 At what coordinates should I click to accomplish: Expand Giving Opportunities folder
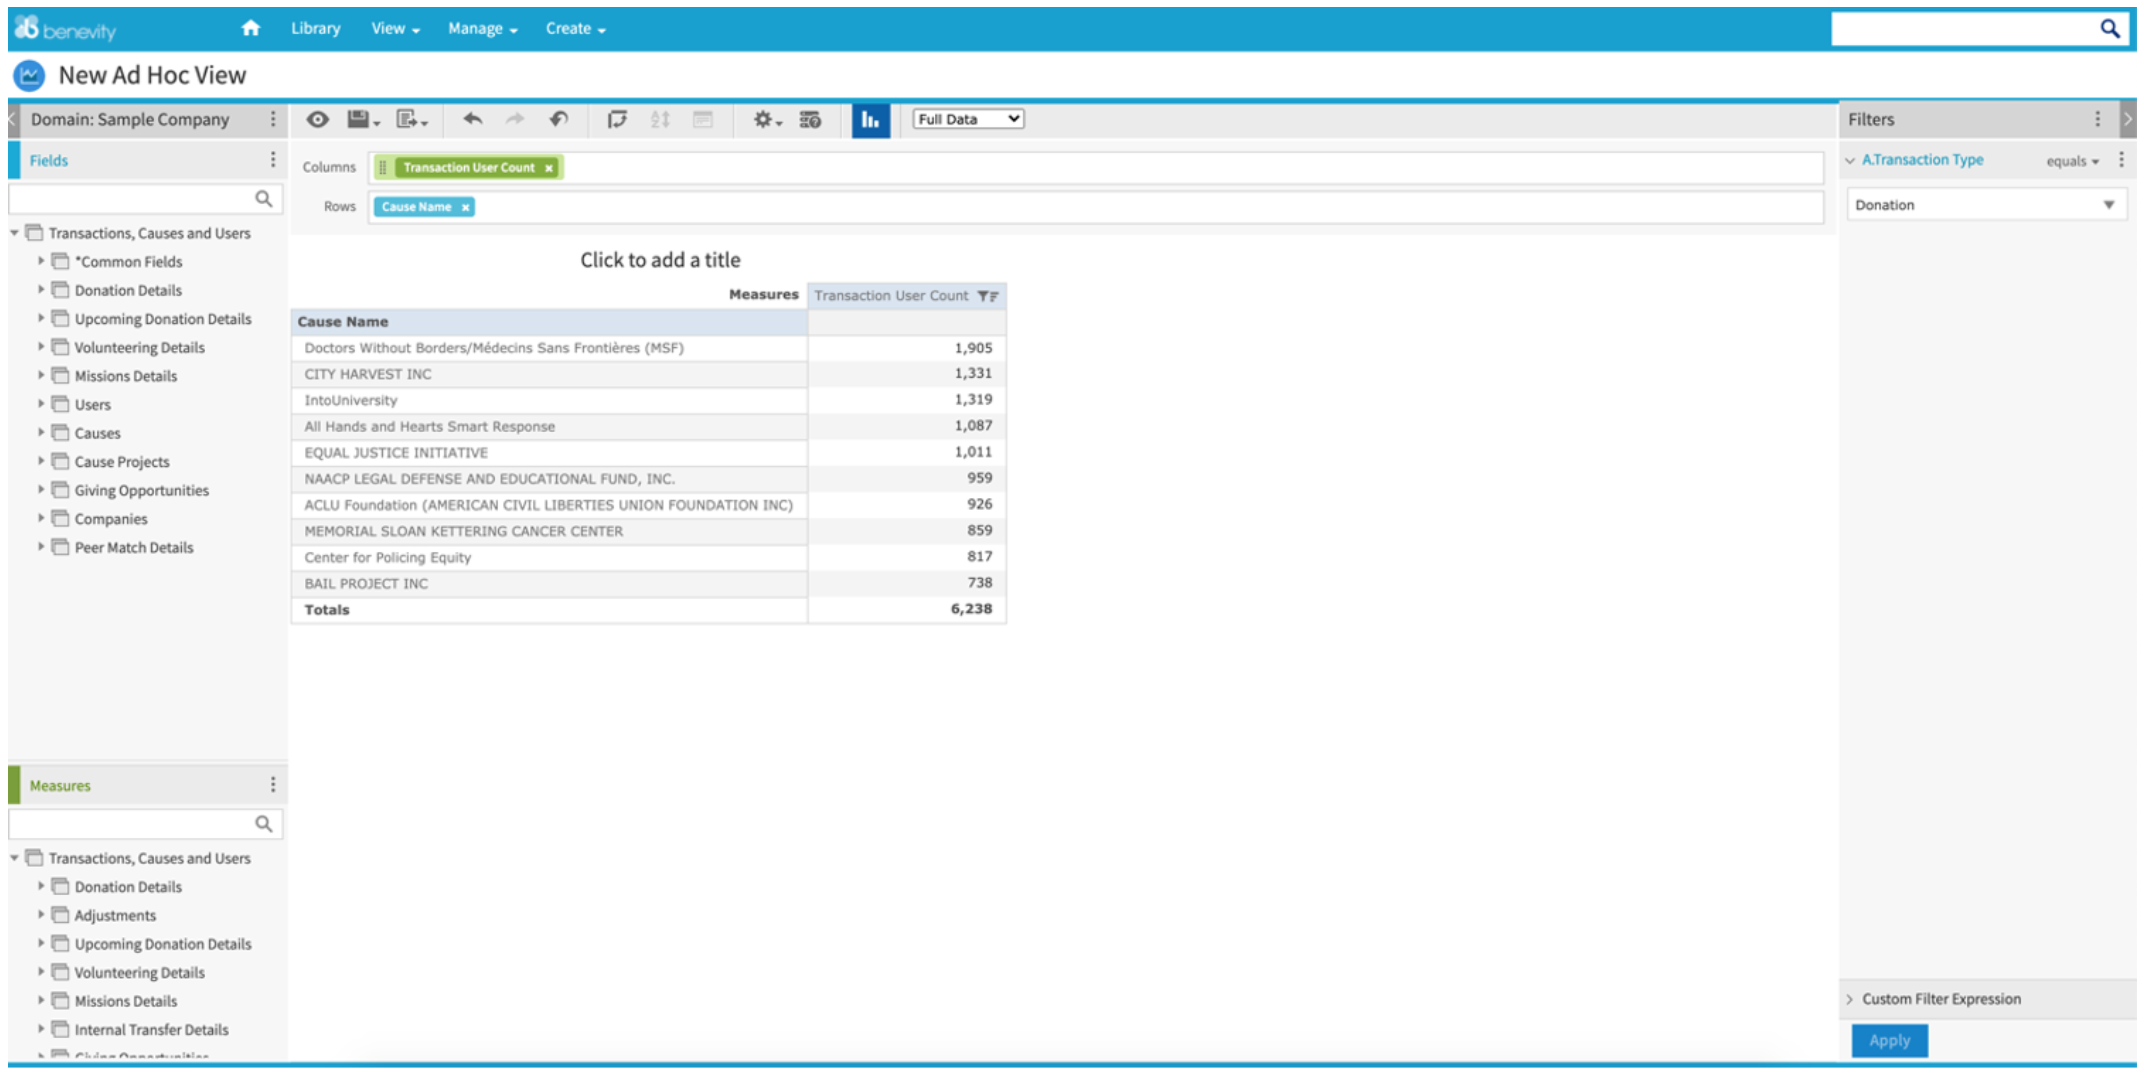41,490
